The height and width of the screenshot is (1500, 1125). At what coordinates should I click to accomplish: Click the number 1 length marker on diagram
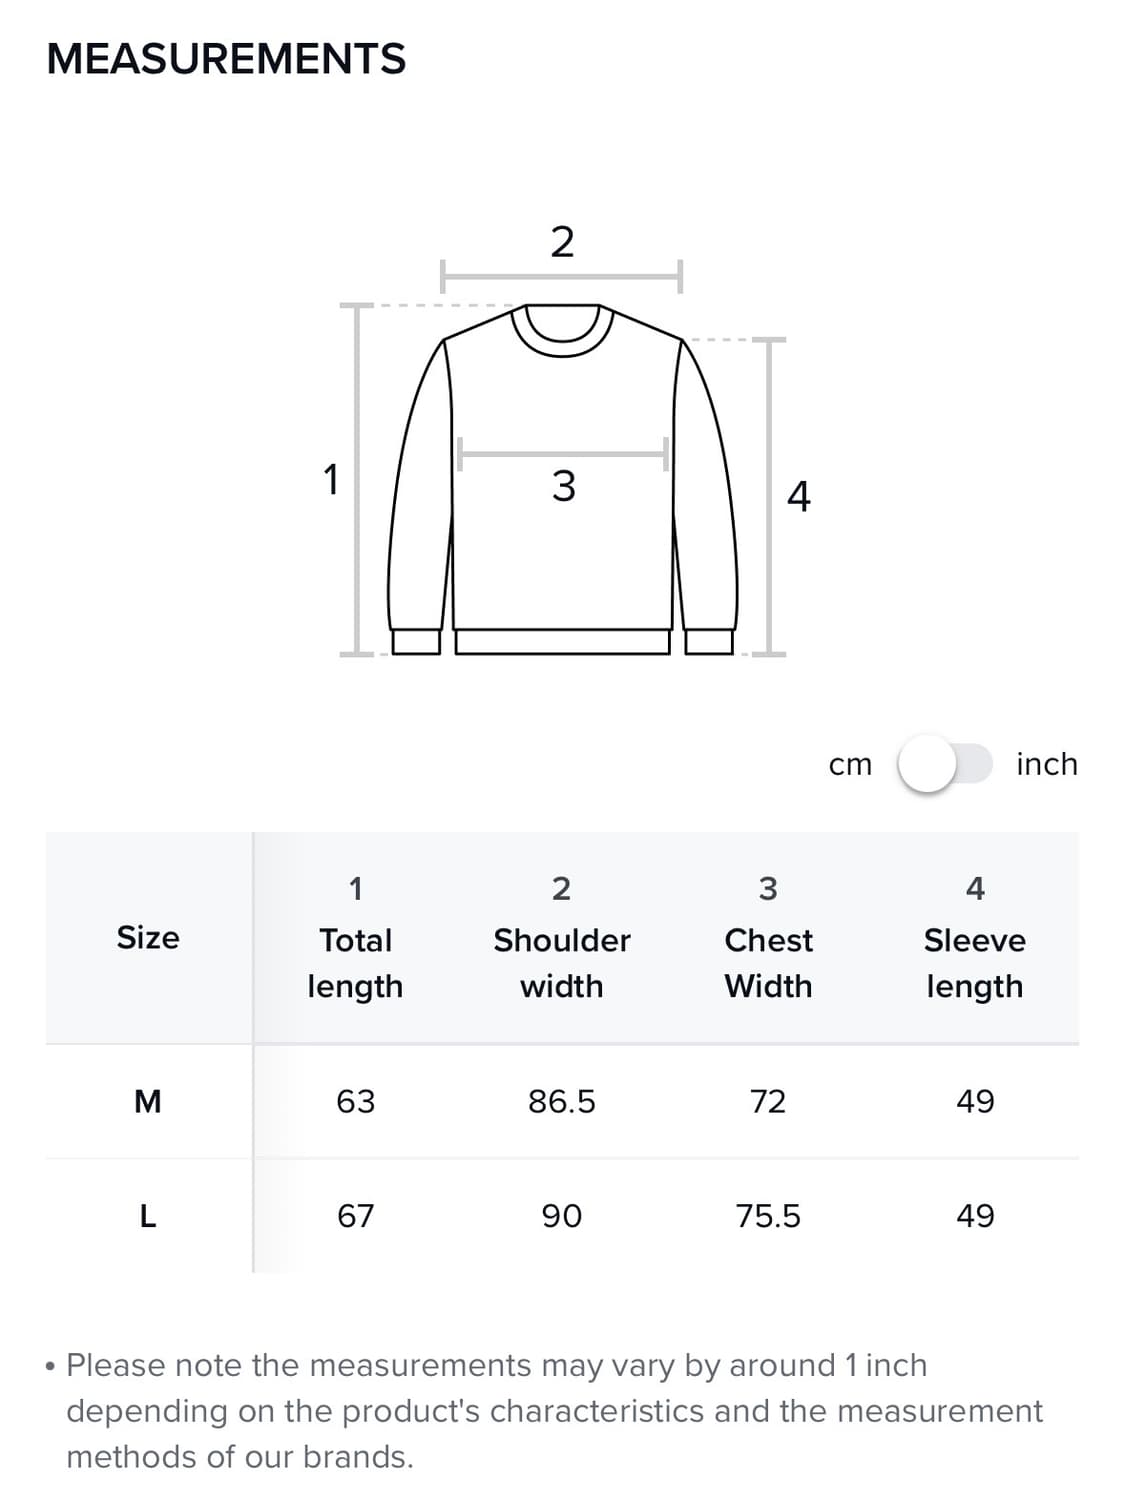(x=331, y=479)
